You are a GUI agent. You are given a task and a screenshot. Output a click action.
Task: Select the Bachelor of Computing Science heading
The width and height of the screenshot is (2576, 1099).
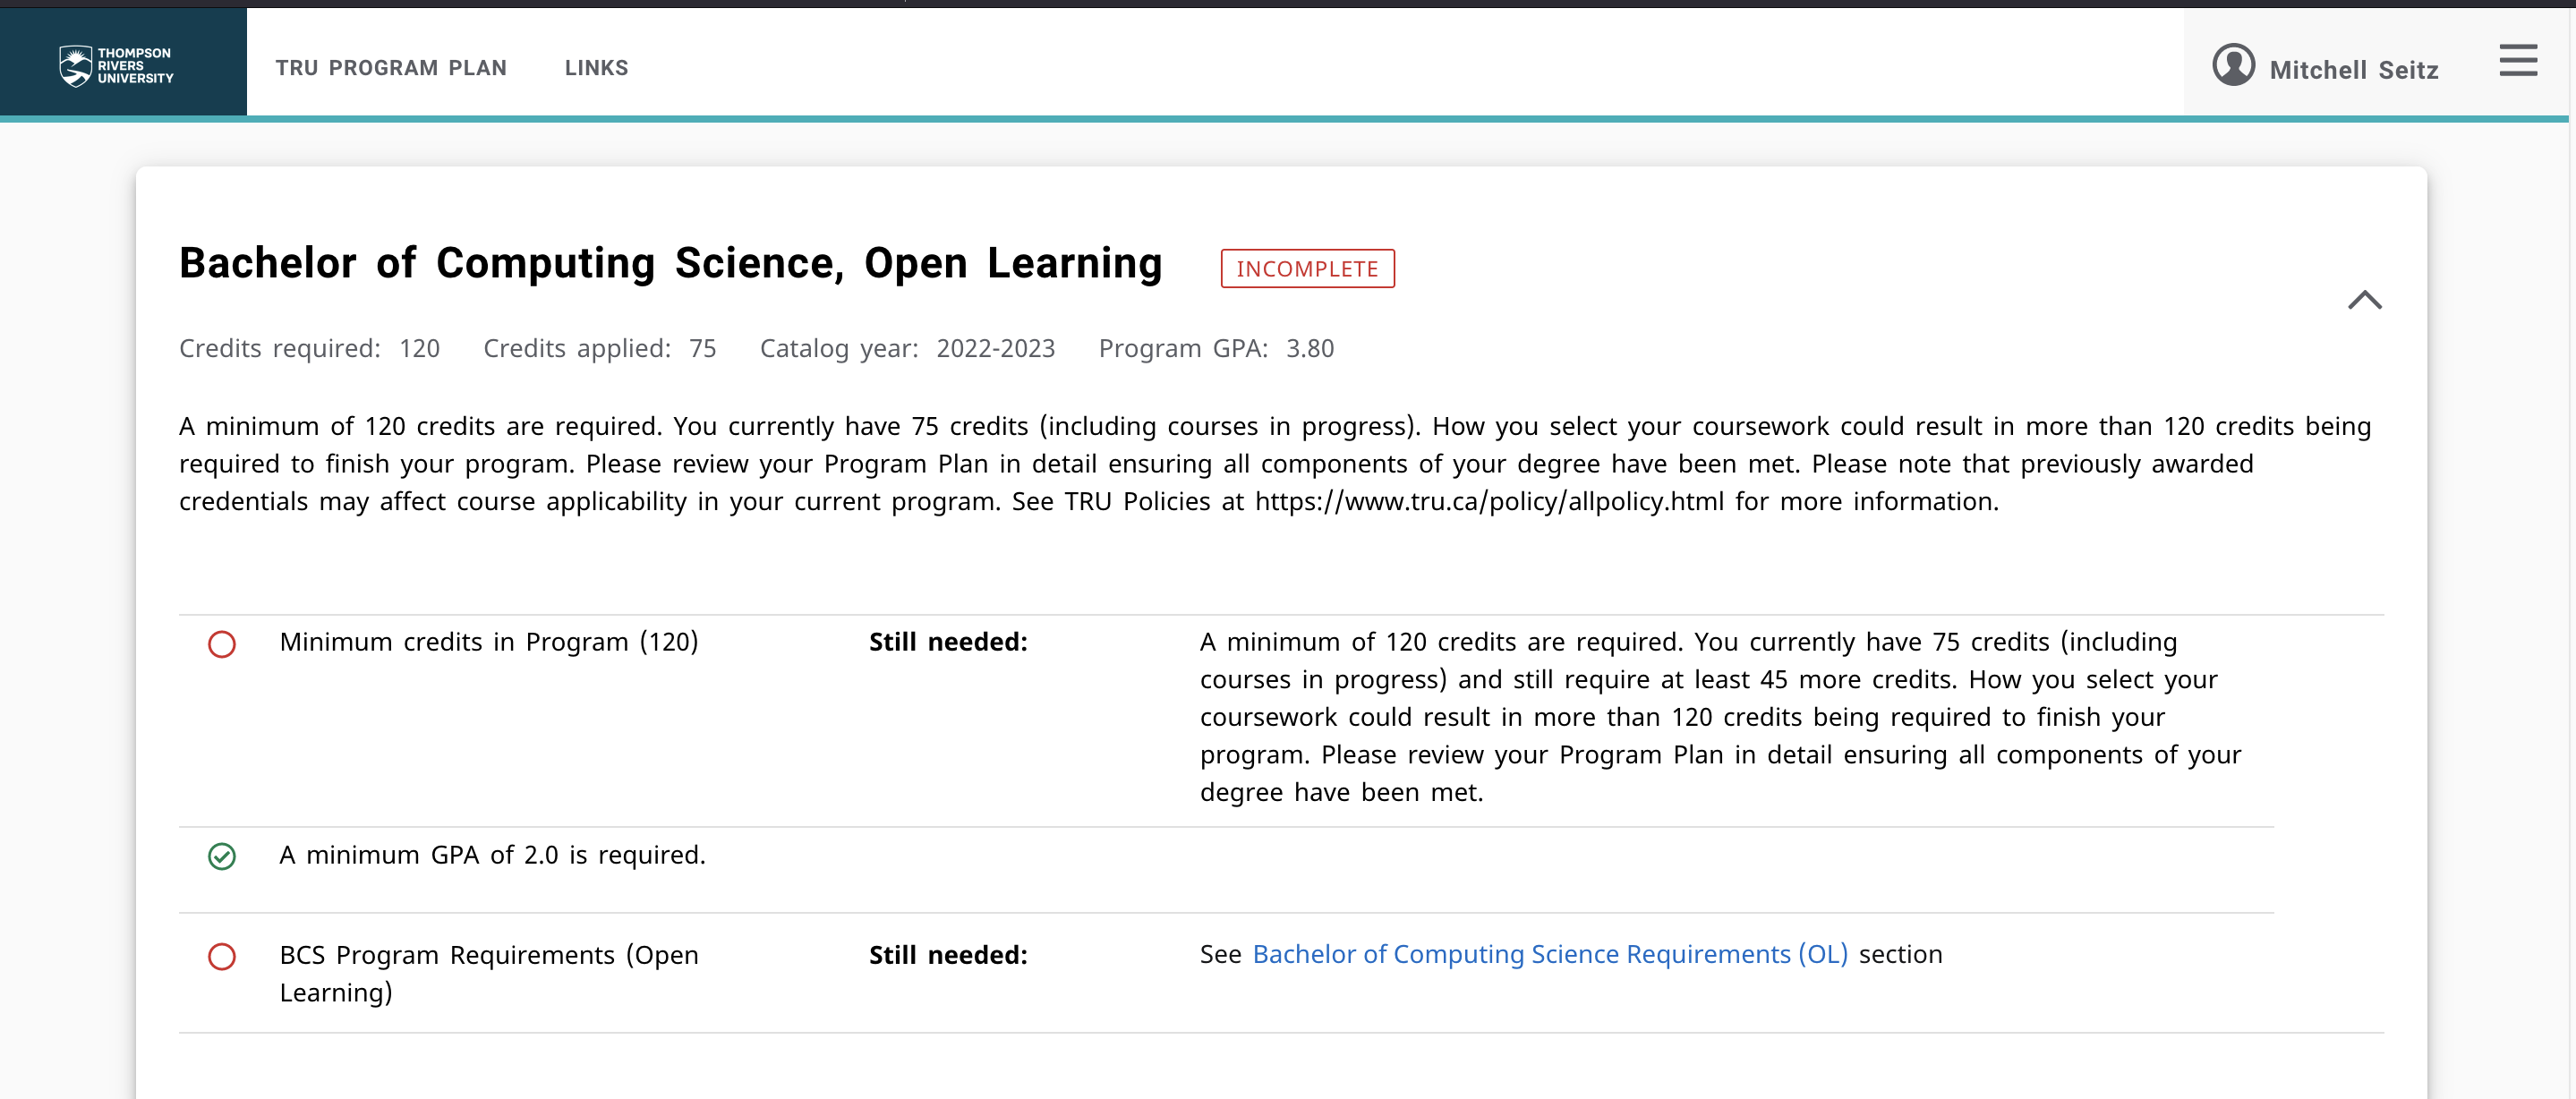tap(670, 263)
